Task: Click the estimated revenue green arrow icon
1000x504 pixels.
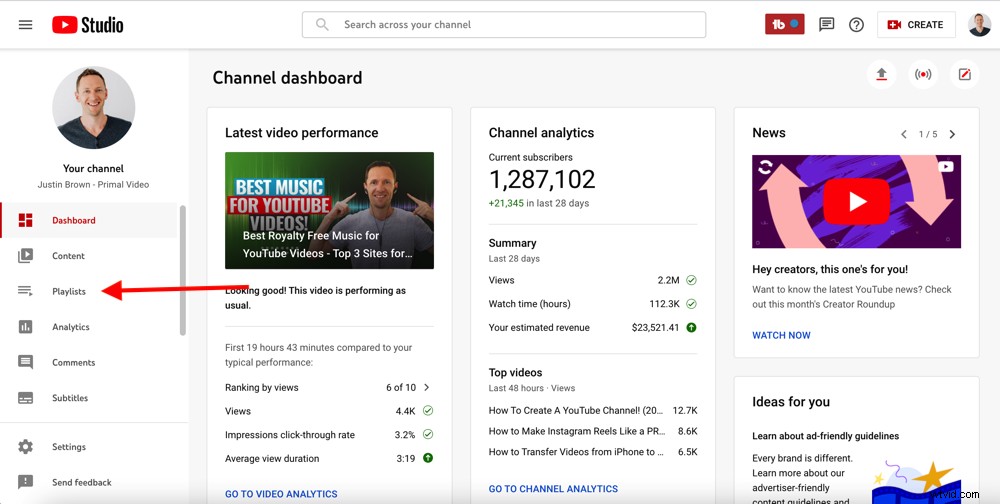Action: 691,327
